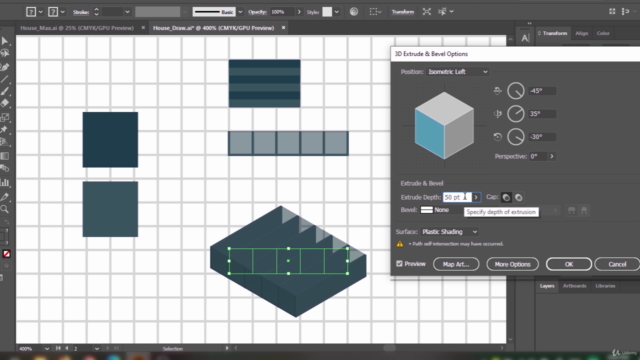Click the Y-axis rotation icon

[497, 114]
